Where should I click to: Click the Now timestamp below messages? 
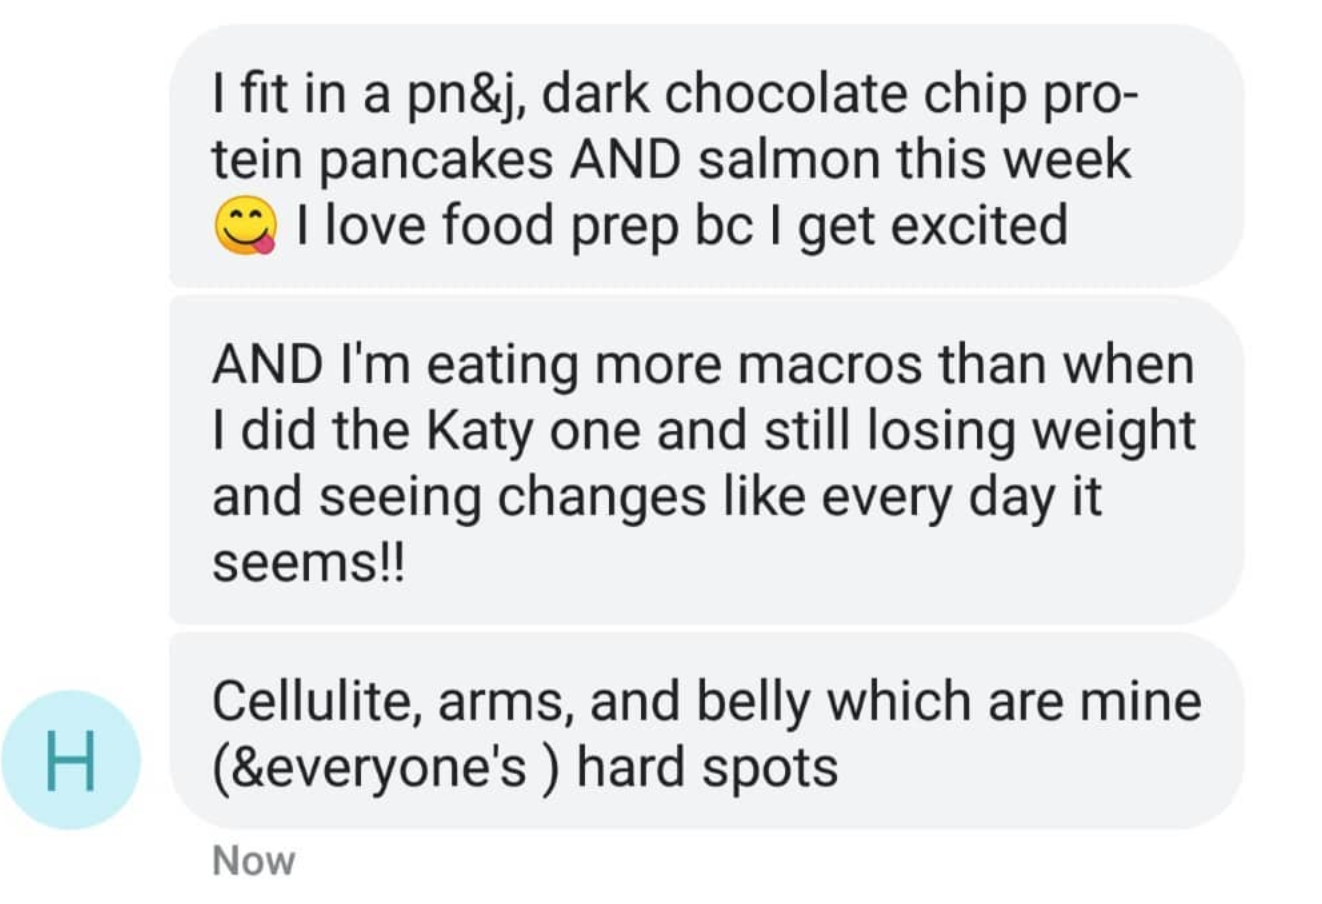tap(254, 861)
